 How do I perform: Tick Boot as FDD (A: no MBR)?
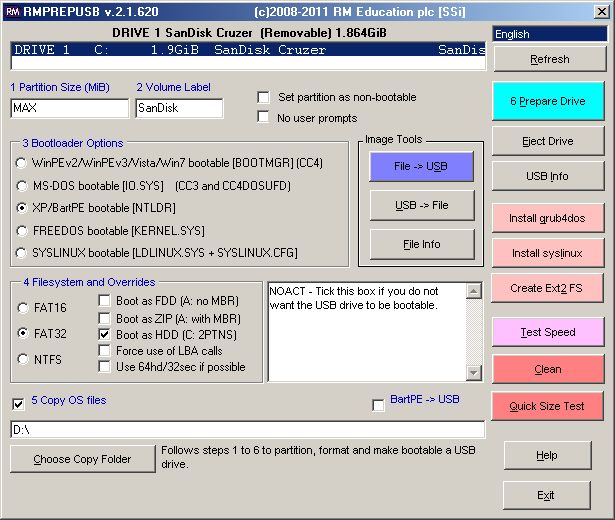[104, 300]
